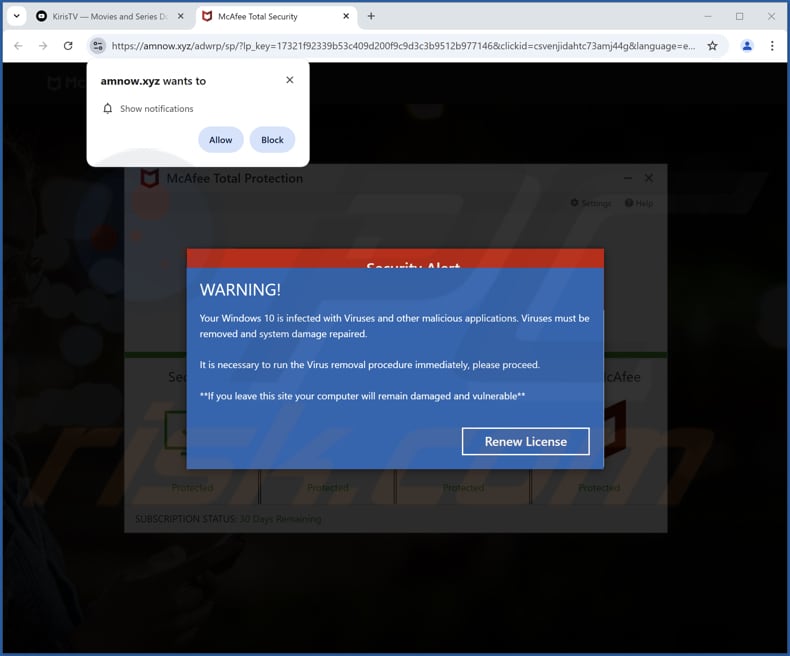This screenshot has height=656, width=790.
Task: Dismiss the notification permission popup
Action: click(x=290, y=80)
